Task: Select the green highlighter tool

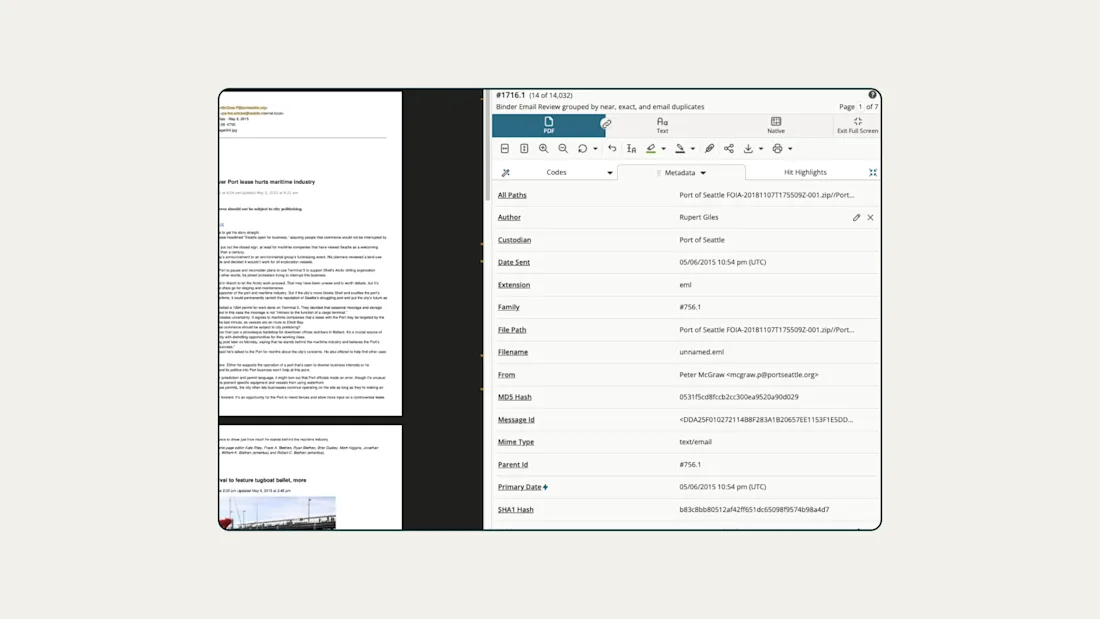Action: pos(651,149)
